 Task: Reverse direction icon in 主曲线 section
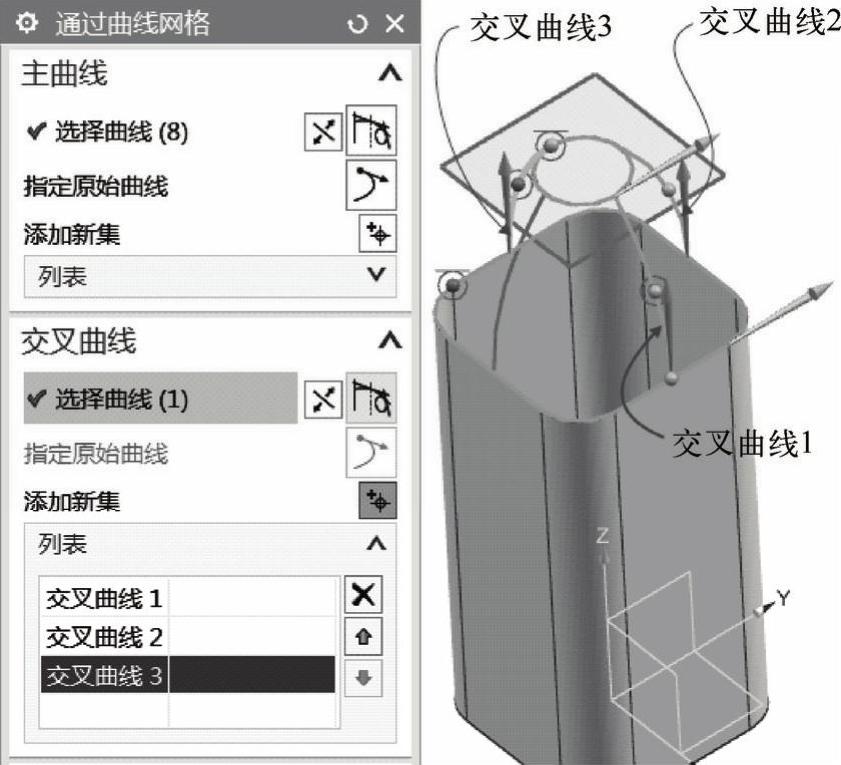[x=323, y=131]
